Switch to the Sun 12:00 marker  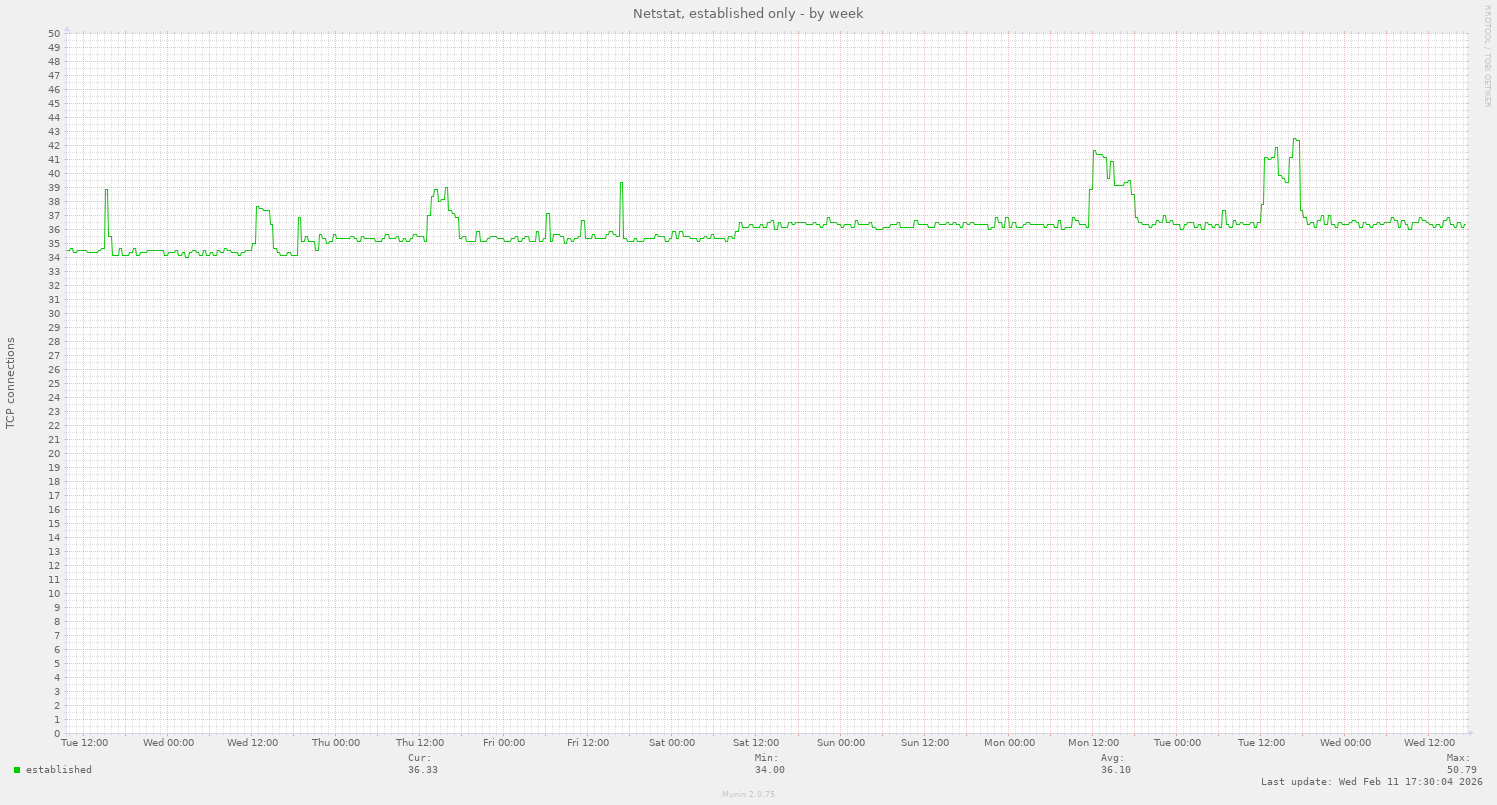tap(924, 743)
